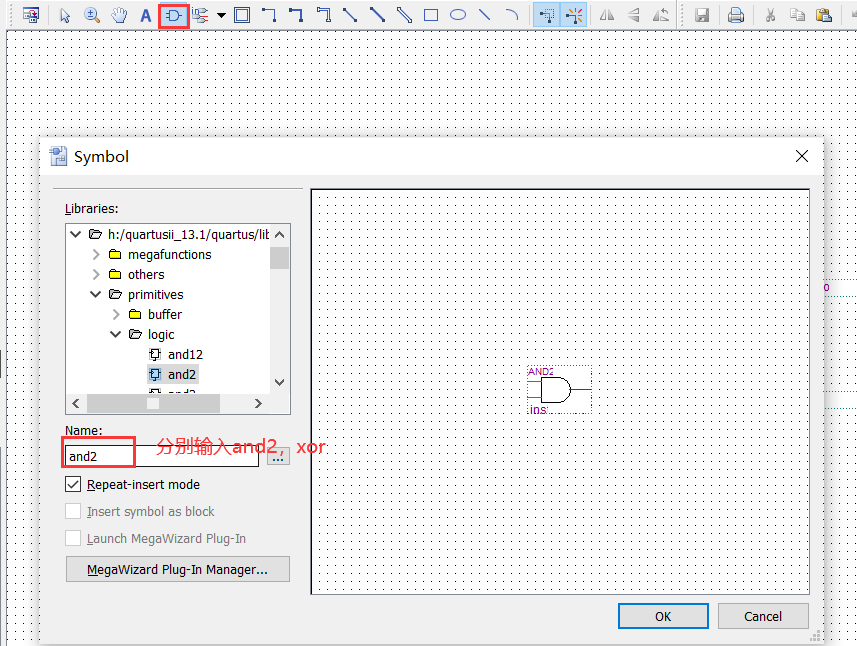Choose the Text tool
Viewport: 857px width, 646px height.
click(x=145, y=15)
